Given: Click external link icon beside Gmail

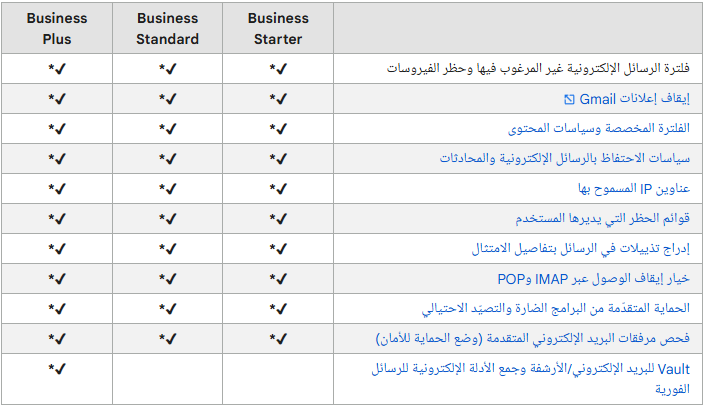Looking at the screenshot, I should click(x=569, y=99).
